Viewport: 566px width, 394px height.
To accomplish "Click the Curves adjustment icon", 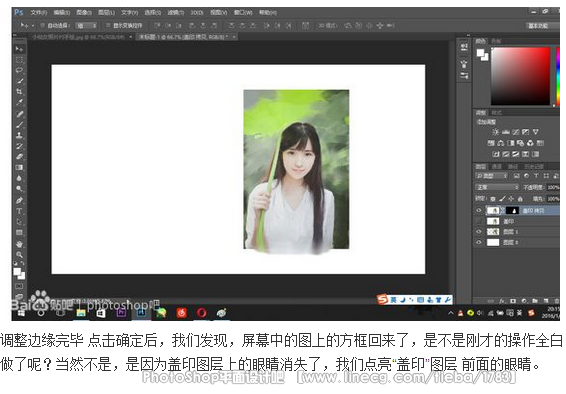I will point(516,132).
